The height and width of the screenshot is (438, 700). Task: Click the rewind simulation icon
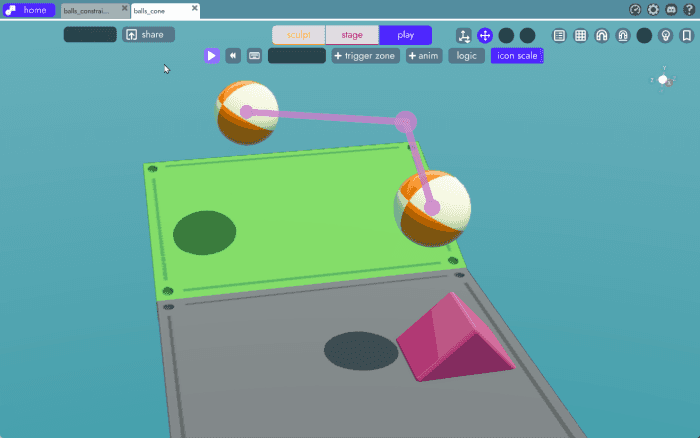[x=233, y=56]
